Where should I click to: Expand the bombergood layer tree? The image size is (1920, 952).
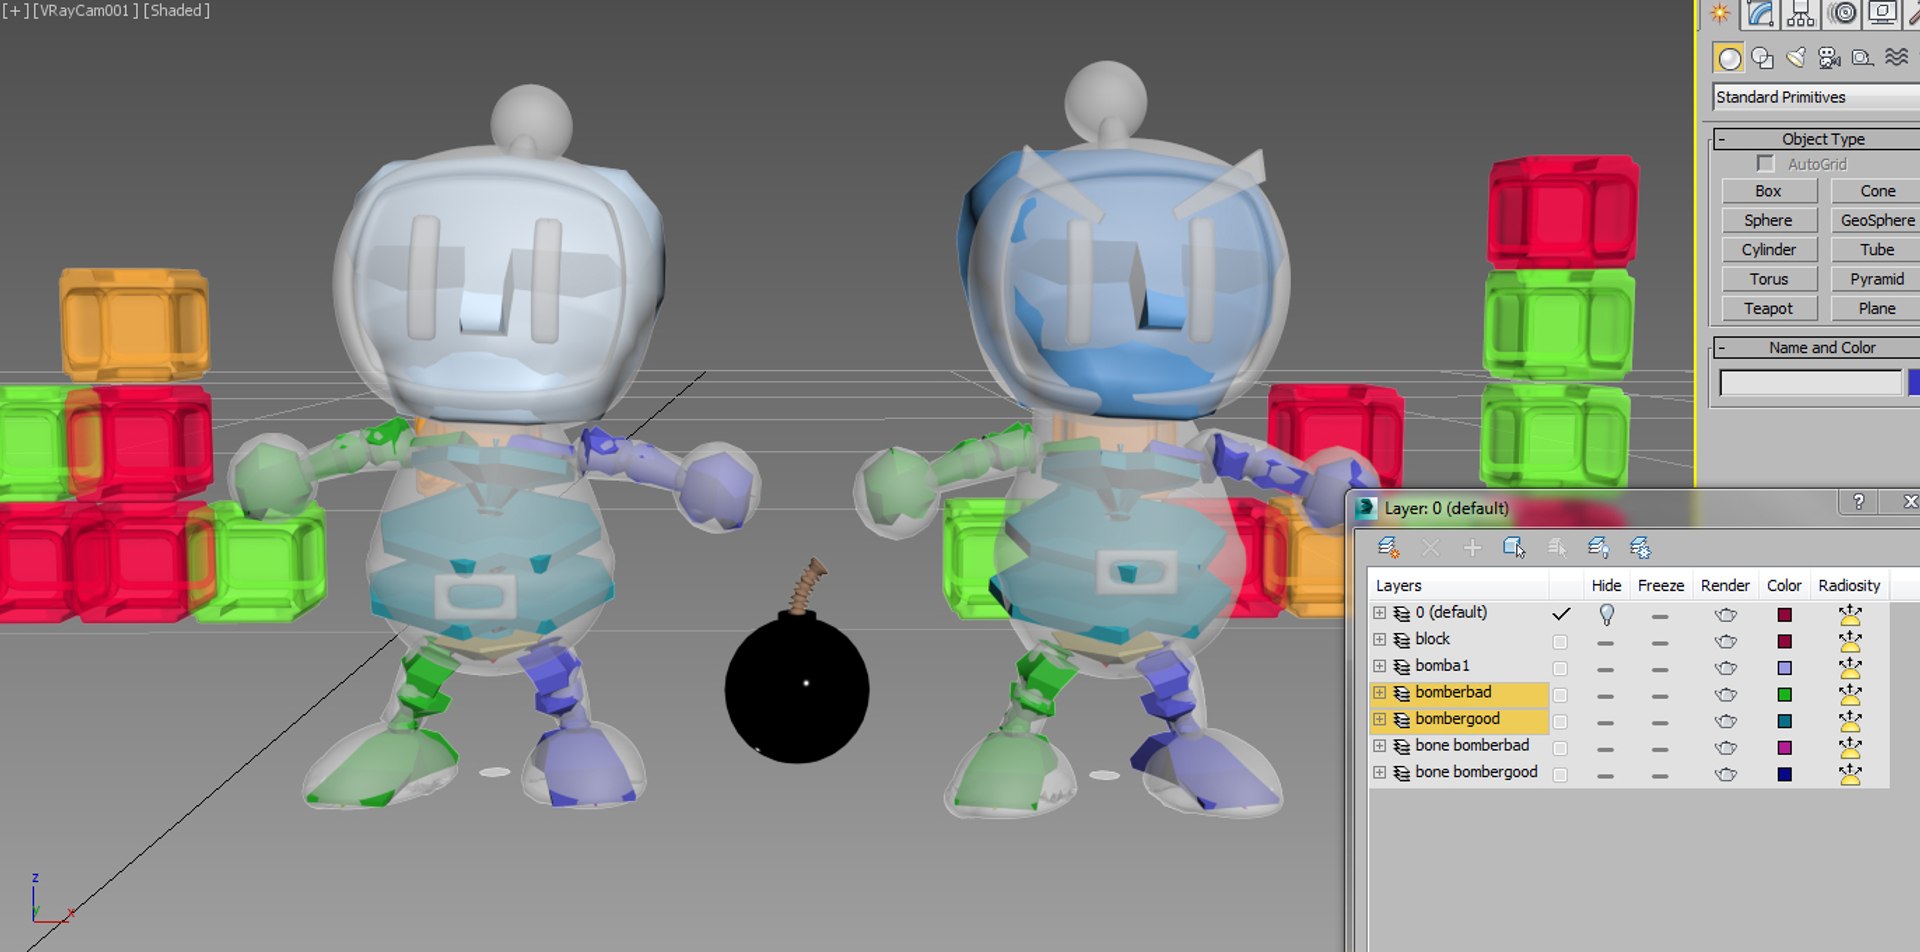pyautogui.click(x=1380, y=720)
